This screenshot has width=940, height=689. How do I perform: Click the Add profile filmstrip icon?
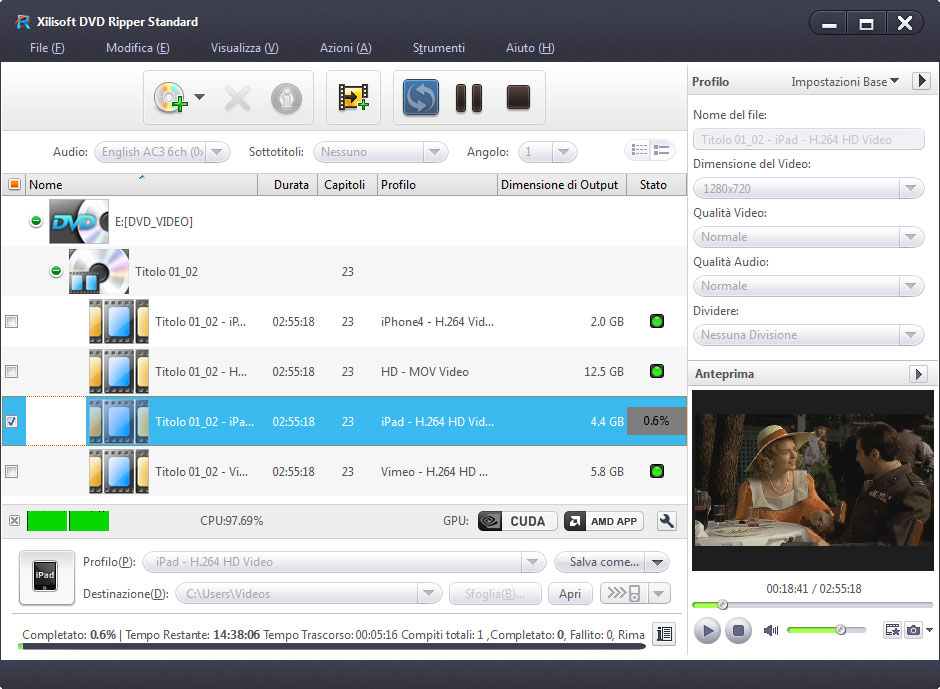[x=353, y=97]
